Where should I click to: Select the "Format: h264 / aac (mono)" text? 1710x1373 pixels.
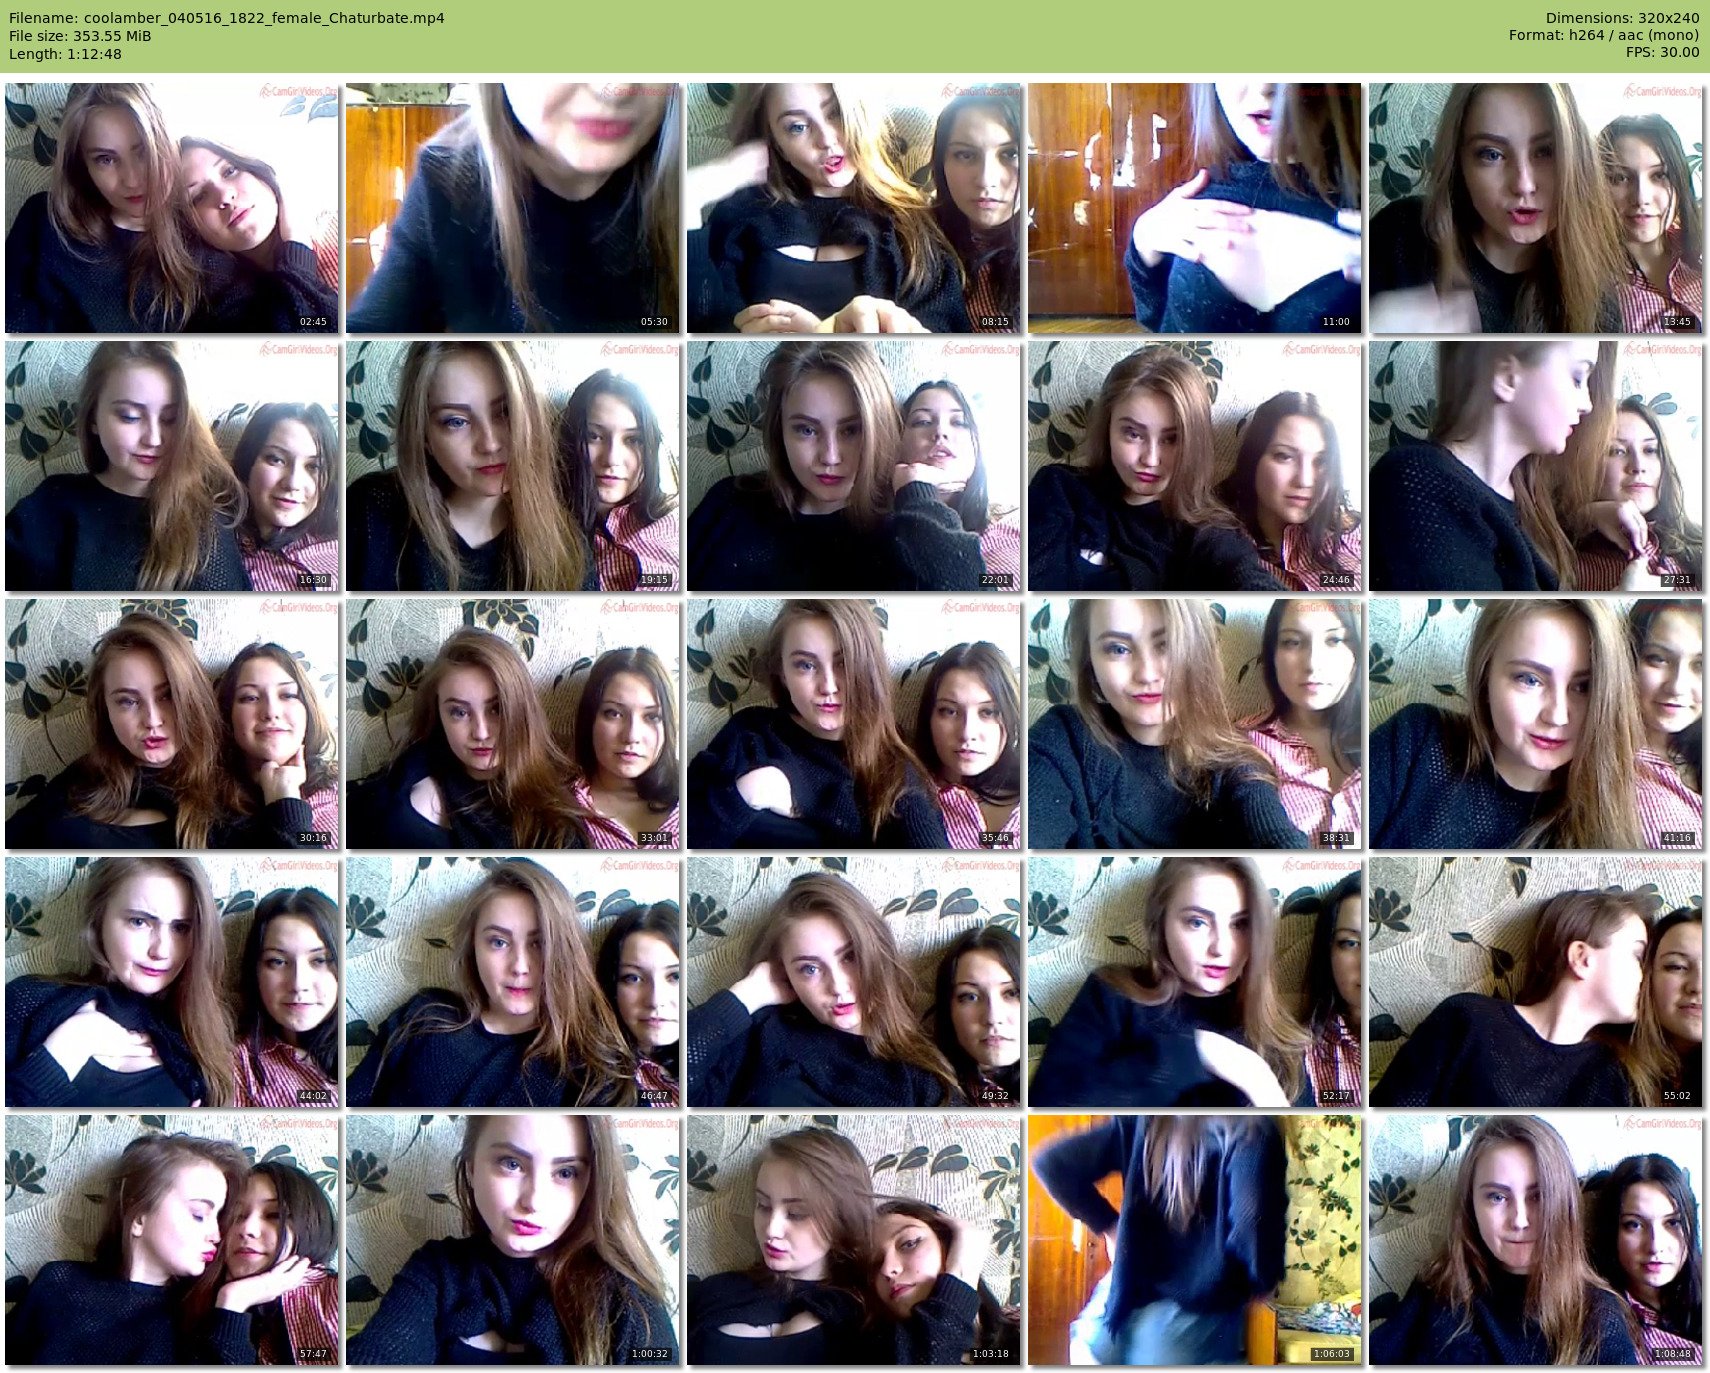pos(1604,36)
